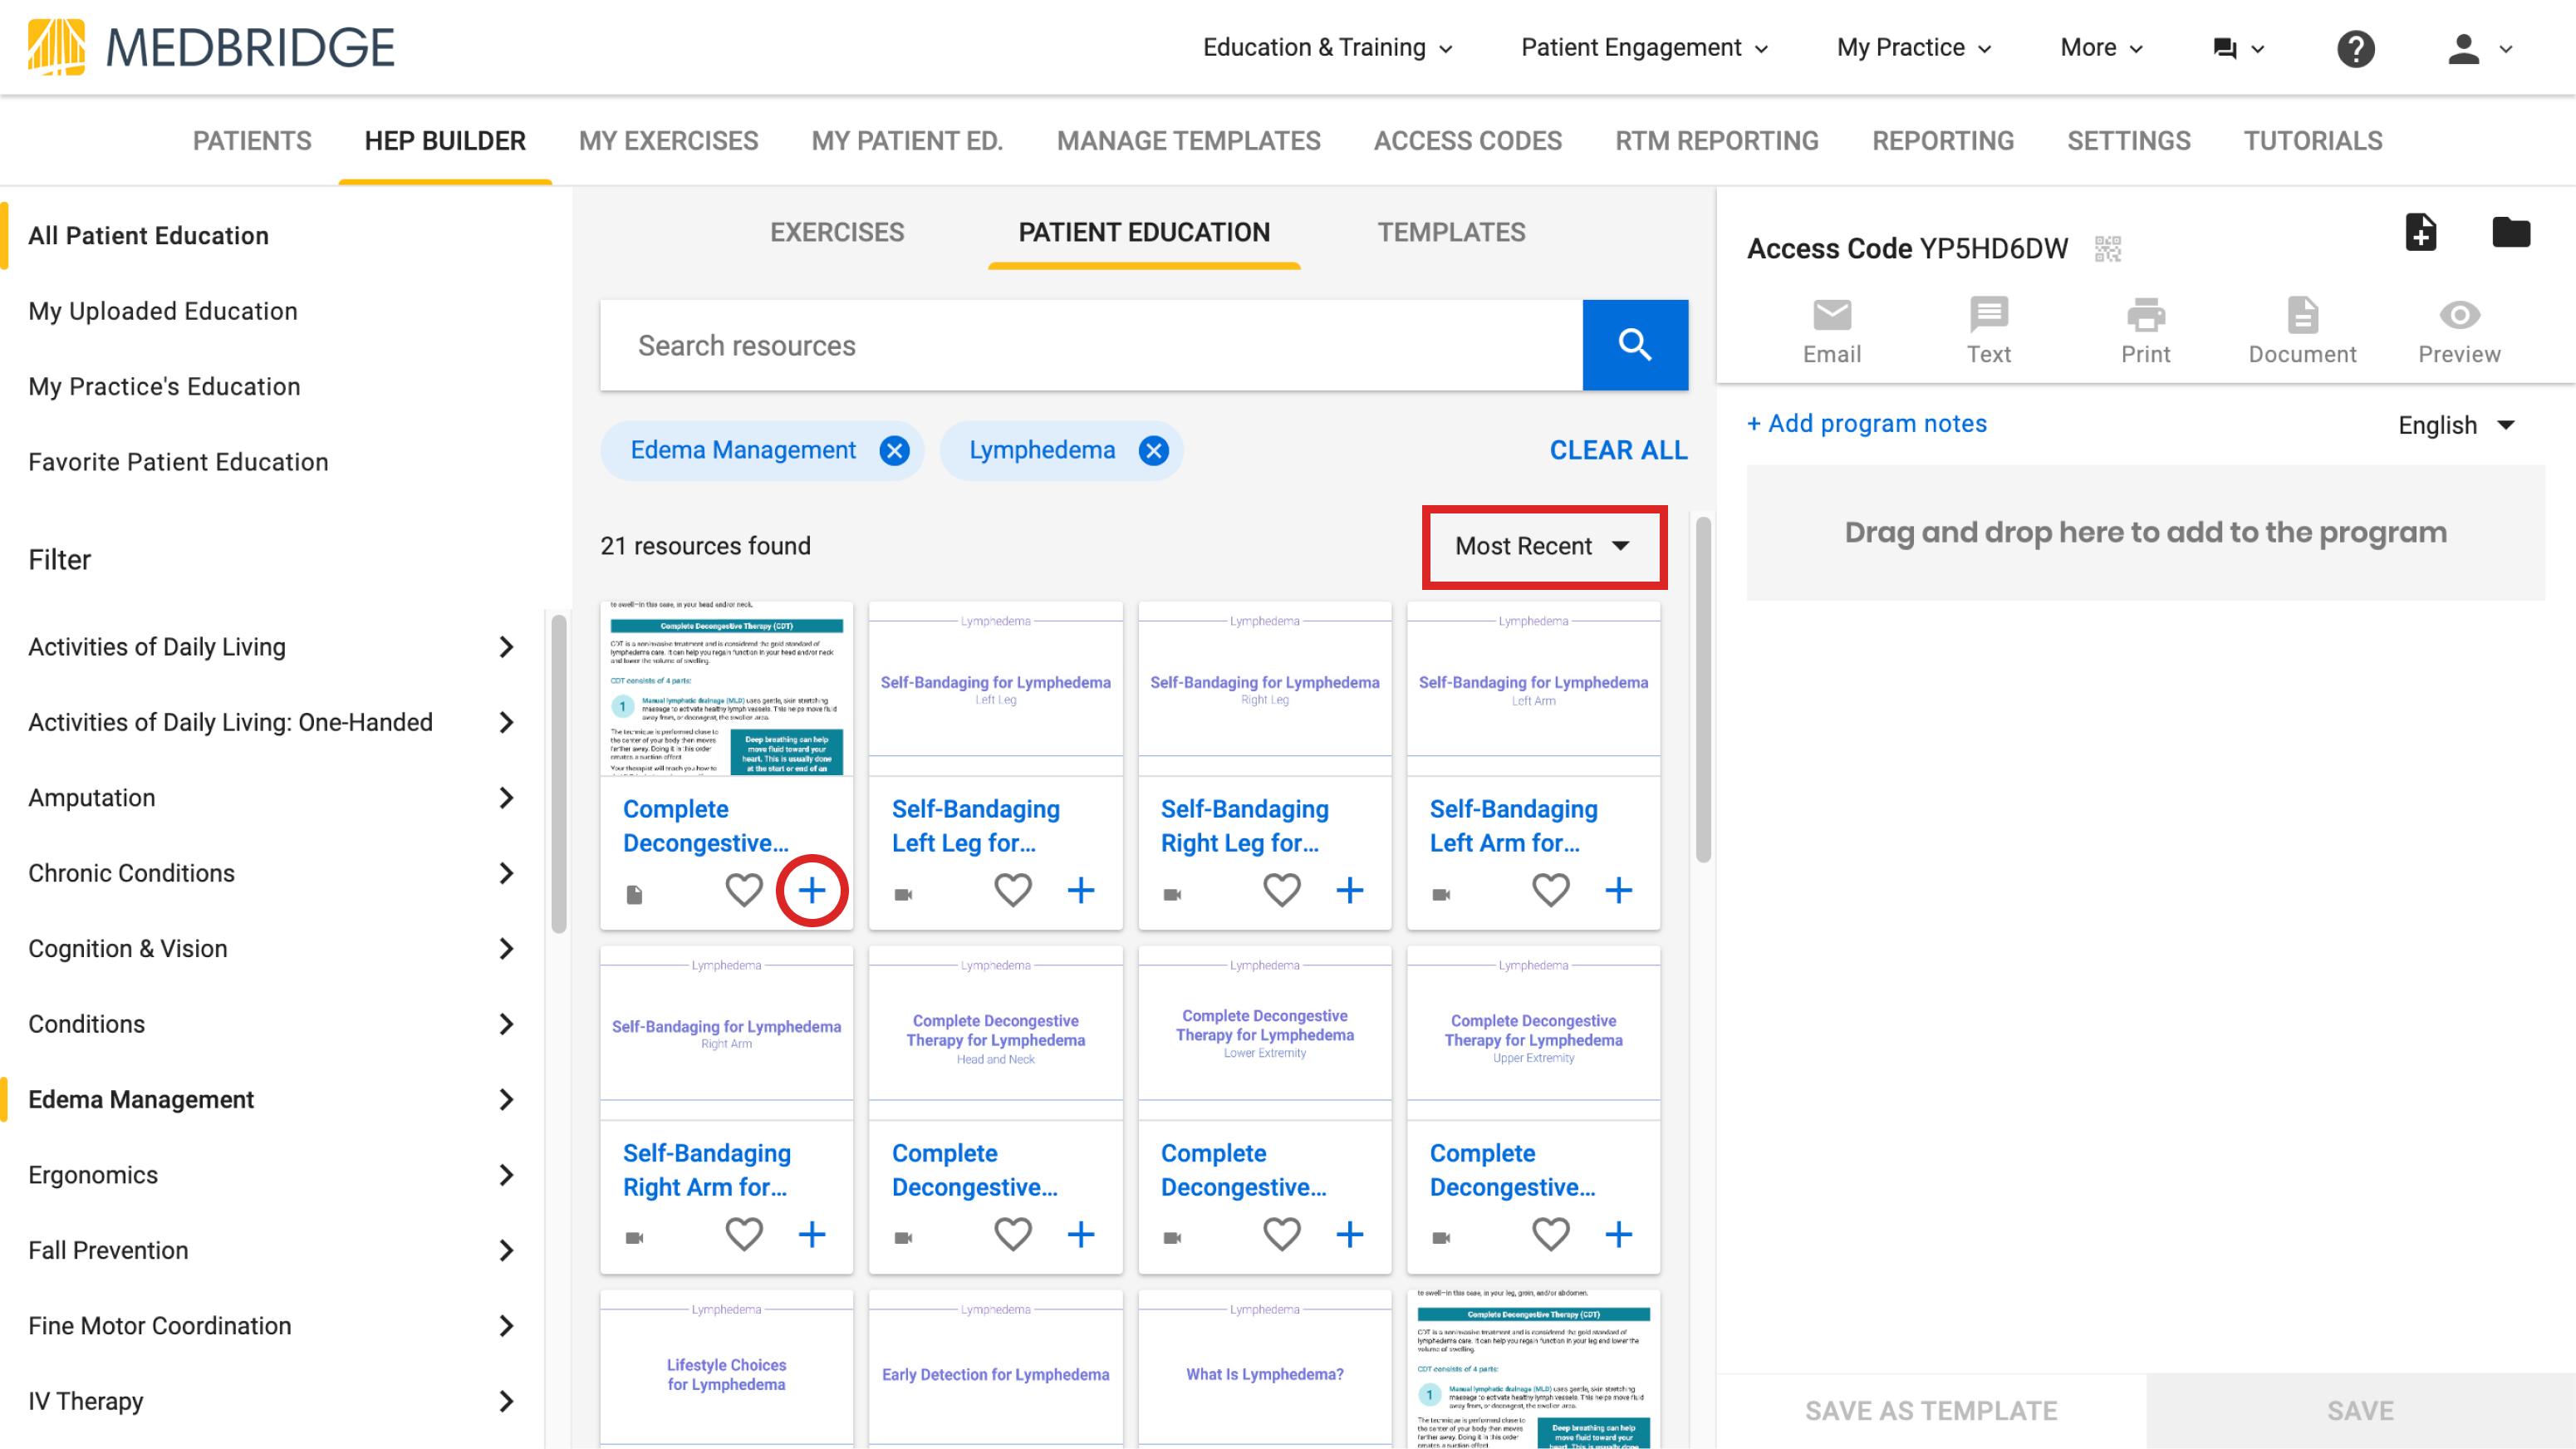Click the Search resources input field

[1091, 345]
